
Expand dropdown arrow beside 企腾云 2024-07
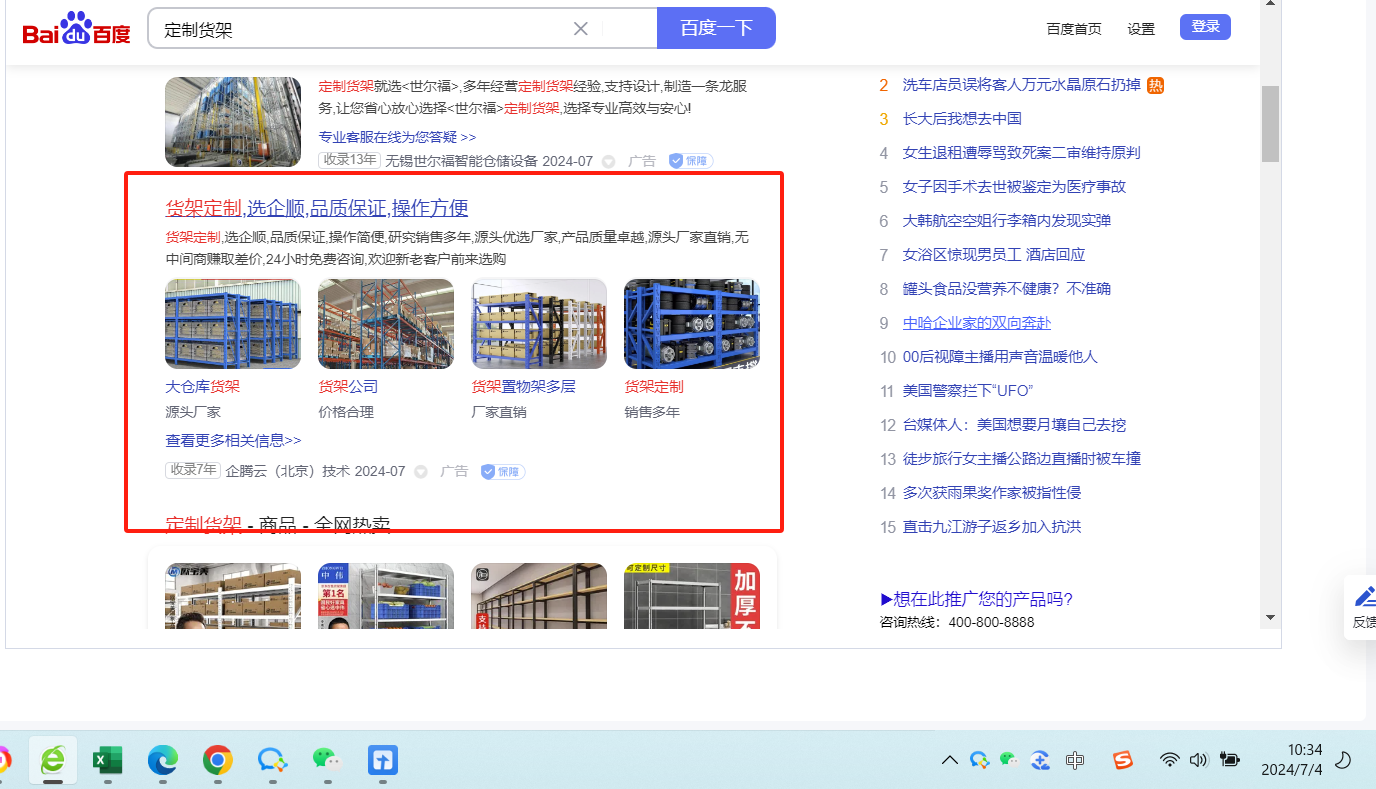point(421,472)
